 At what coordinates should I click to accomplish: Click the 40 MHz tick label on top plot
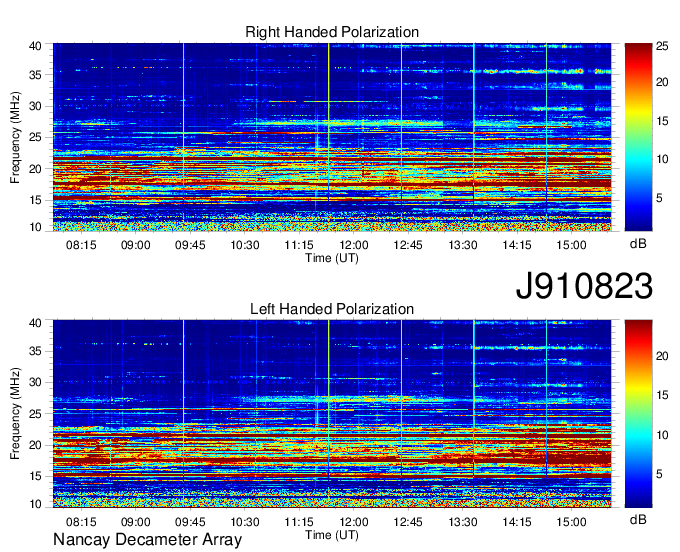pos(35,46)
